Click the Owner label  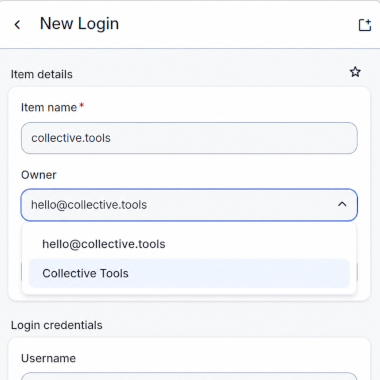39,175
